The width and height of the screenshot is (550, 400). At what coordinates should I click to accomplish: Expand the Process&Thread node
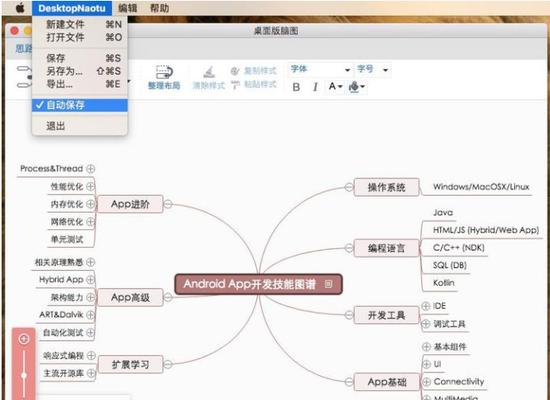(90, 169)
